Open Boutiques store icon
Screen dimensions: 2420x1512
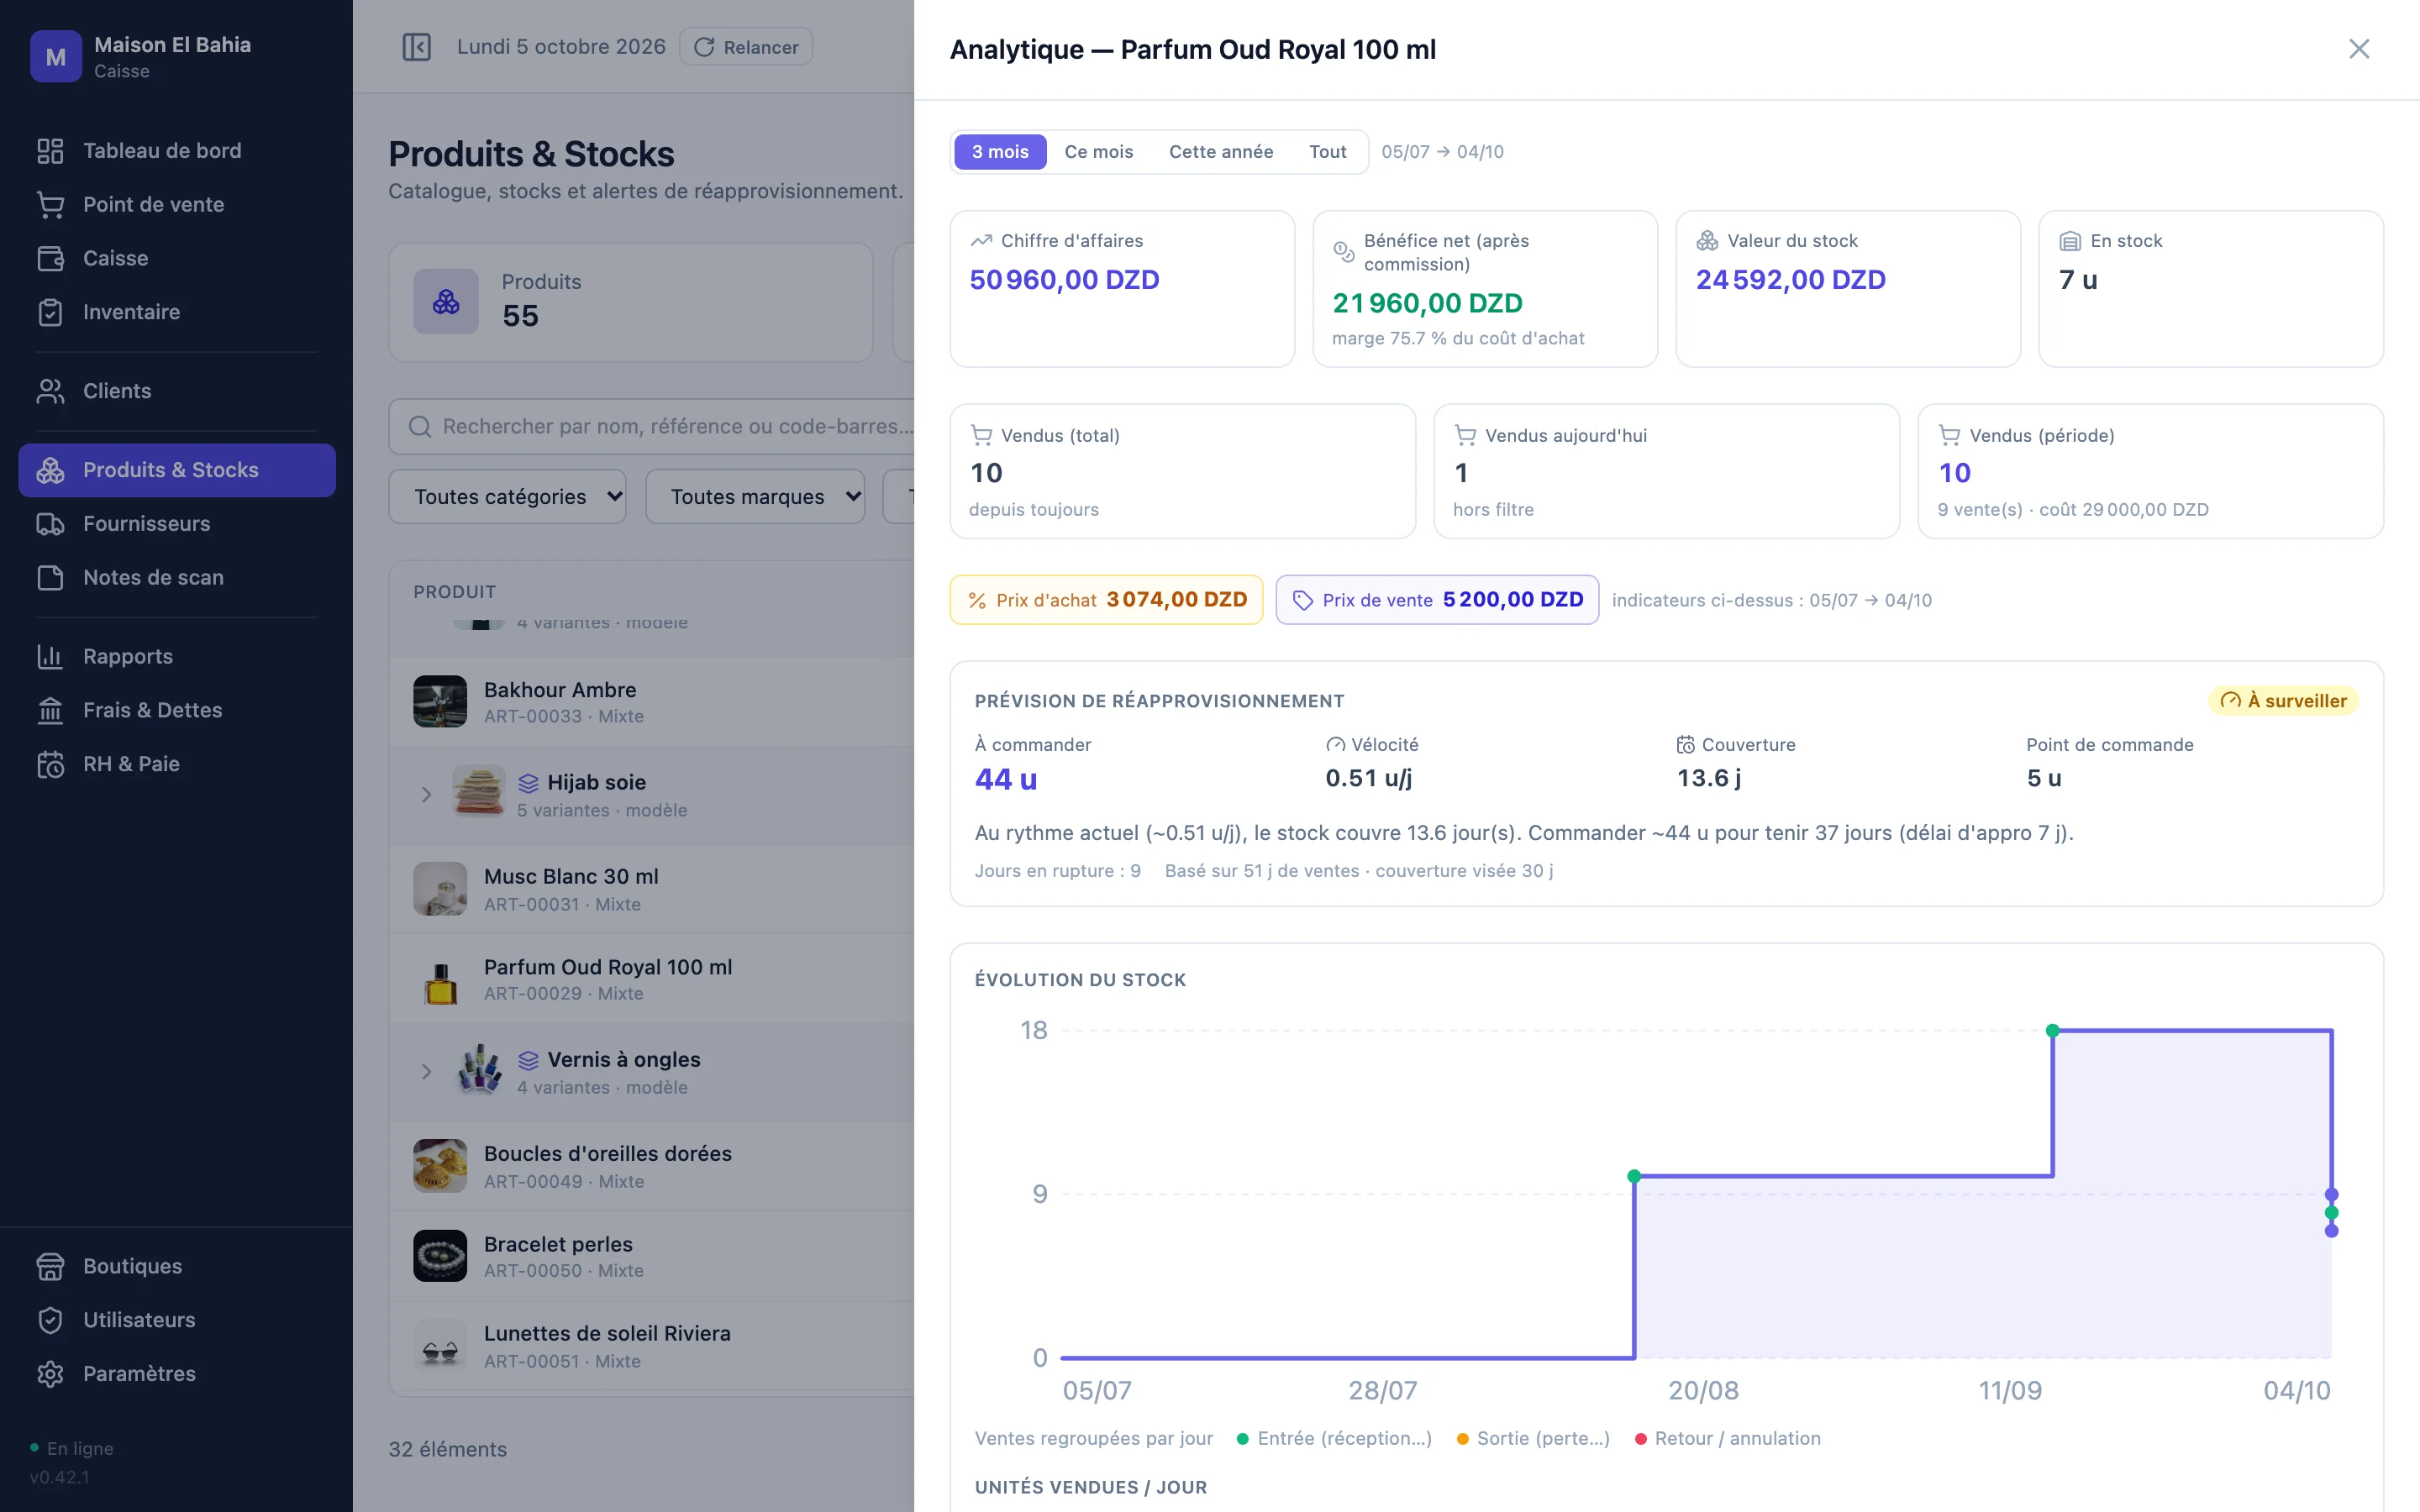coord(50,1266)
